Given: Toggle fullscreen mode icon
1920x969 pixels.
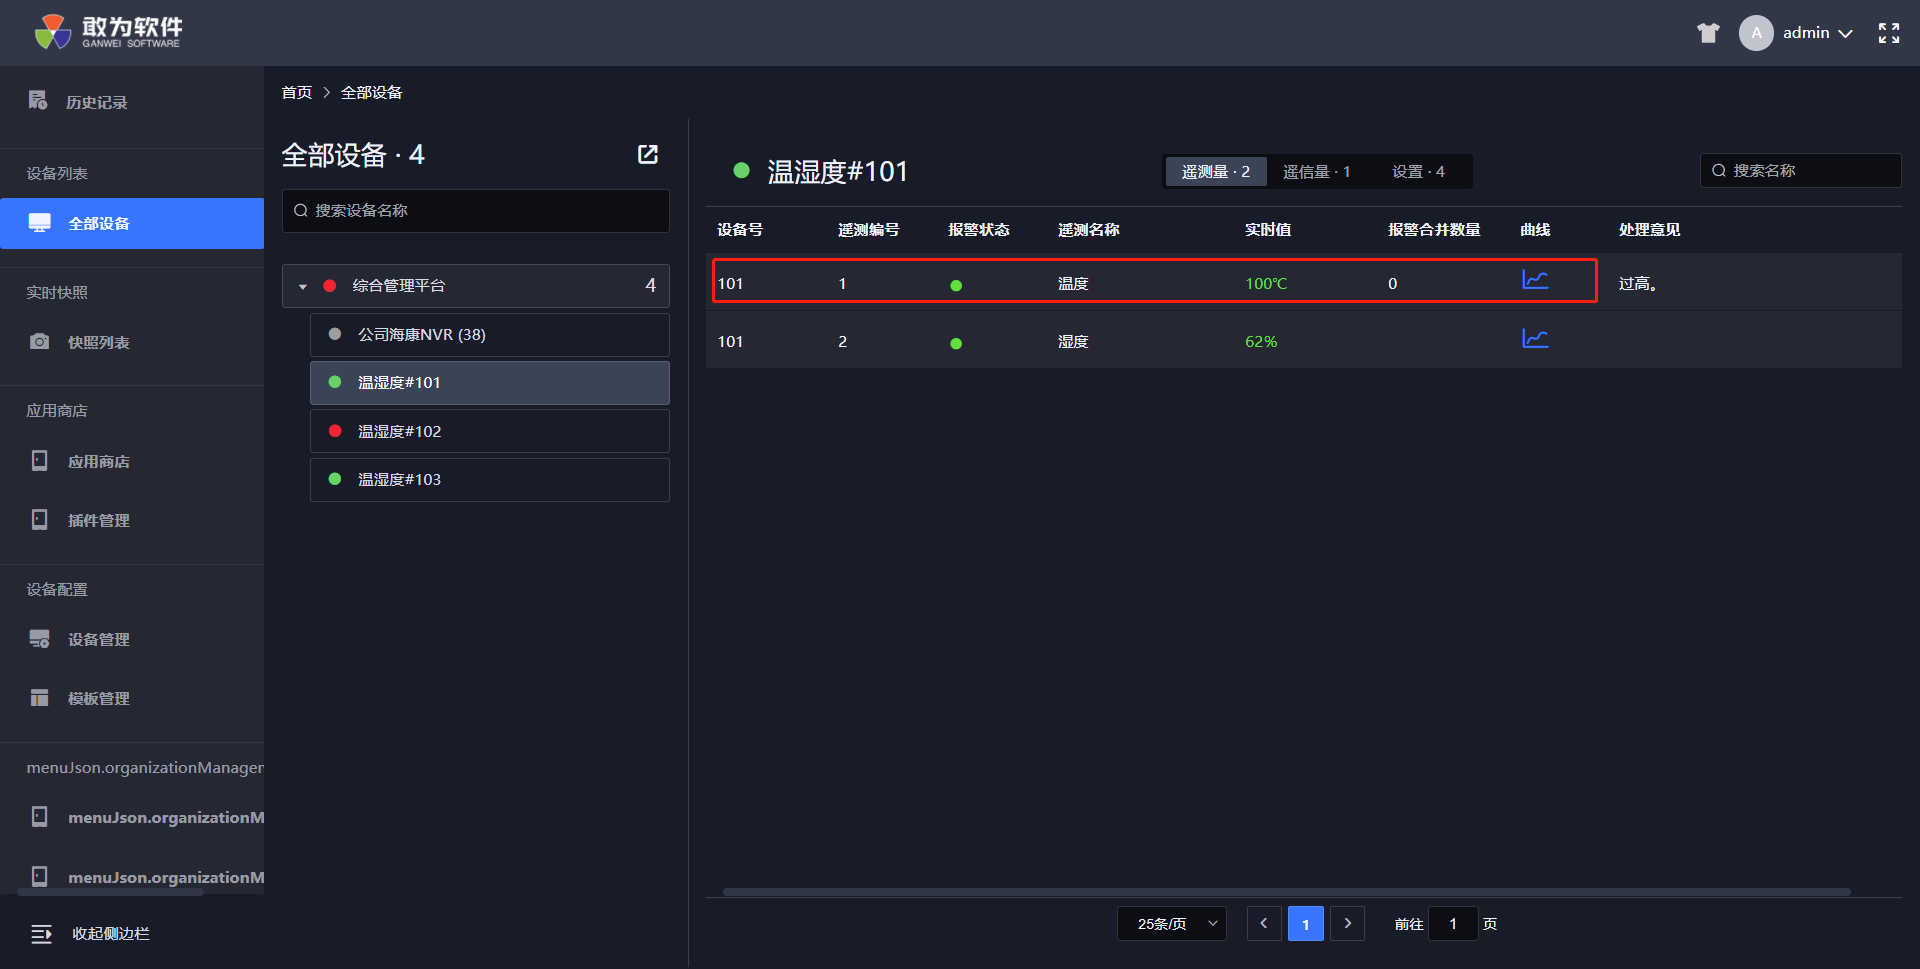Looking at the screenshot, I should (x=1889, y=33).
